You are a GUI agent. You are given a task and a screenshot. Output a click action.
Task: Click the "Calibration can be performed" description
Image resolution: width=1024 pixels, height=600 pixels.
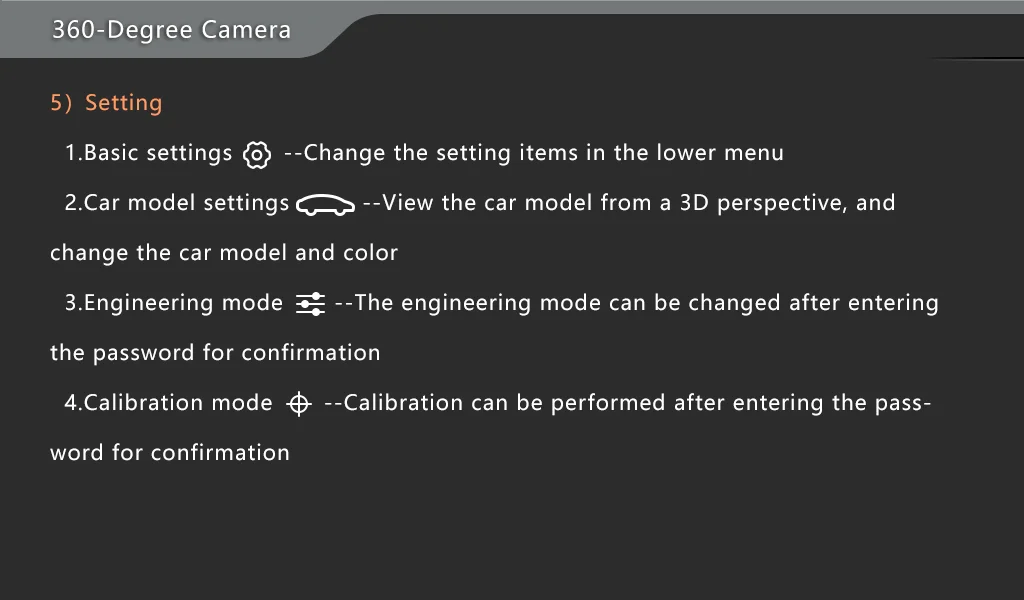(x=627, y=403)
